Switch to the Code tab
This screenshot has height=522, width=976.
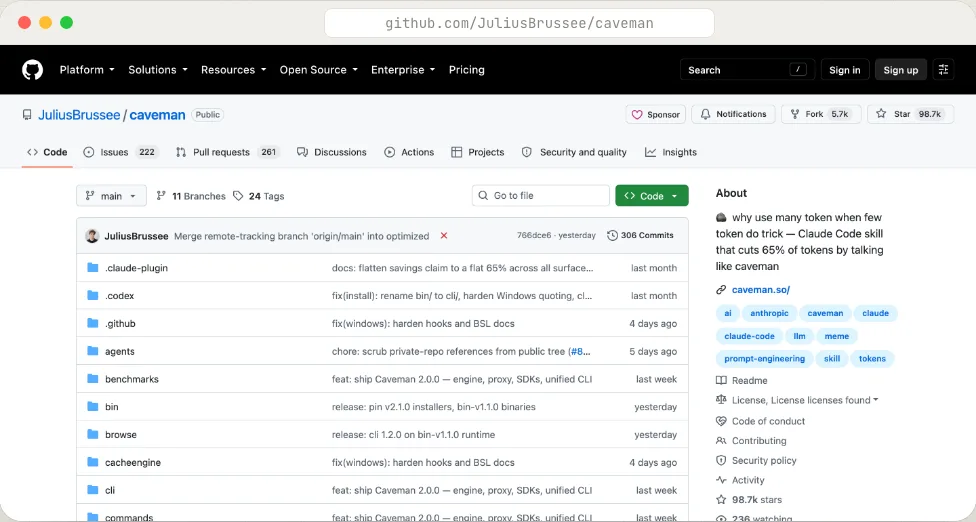point(47,152)
